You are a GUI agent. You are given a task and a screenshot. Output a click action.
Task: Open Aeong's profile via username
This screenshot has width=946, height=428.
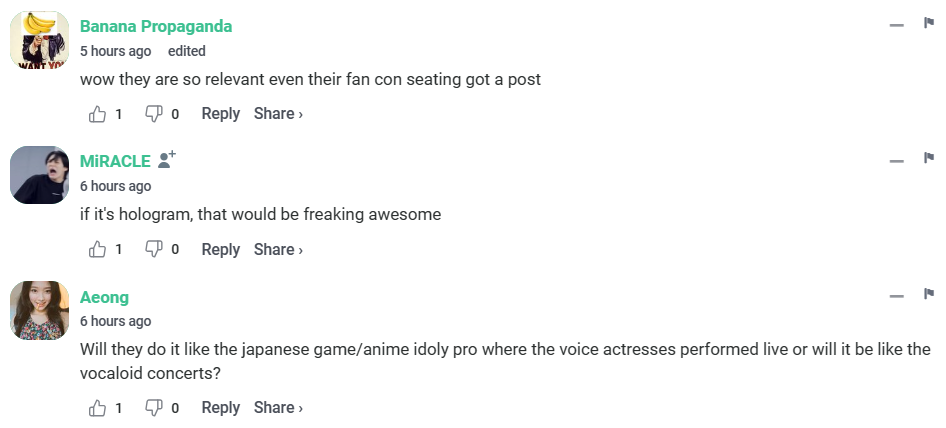[104, 297]
